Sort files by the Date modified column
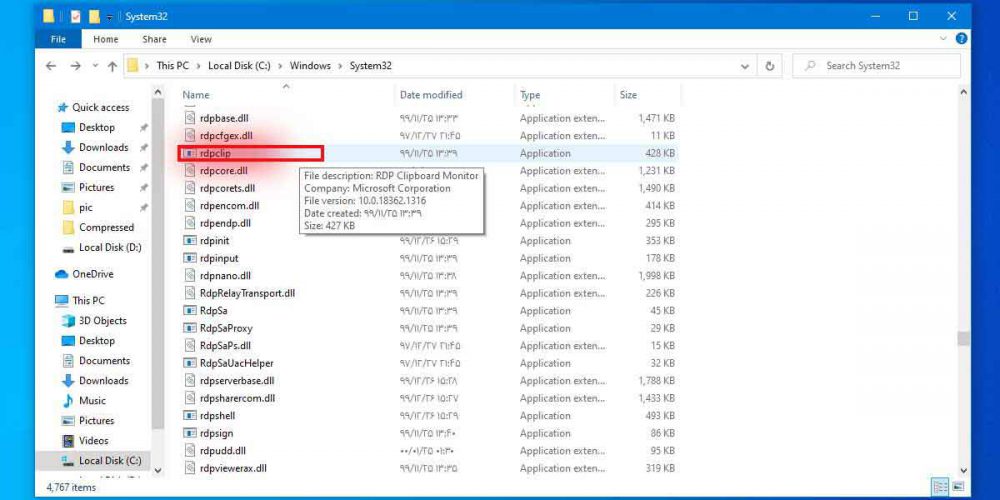This screenshot has height=500, width=1000. point(431,95)
